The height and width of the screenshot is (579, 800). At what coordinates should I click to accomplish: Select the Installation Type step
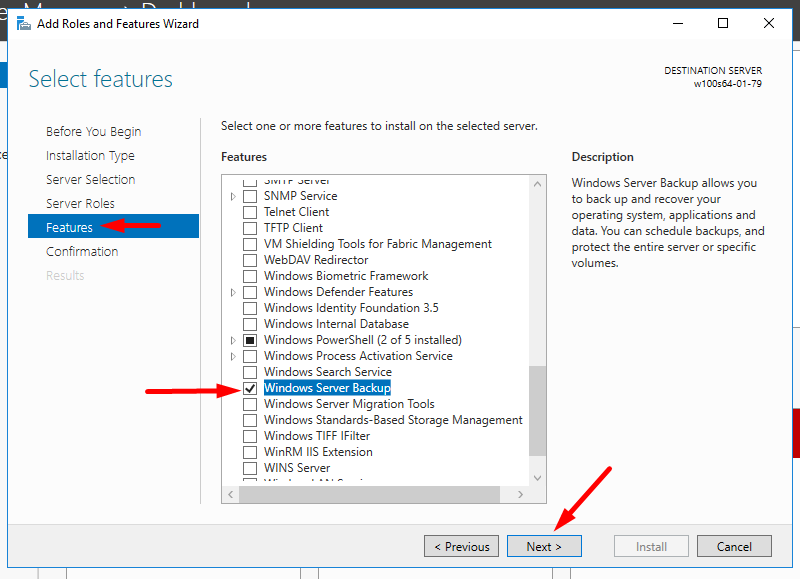click(x=90, y=155)
